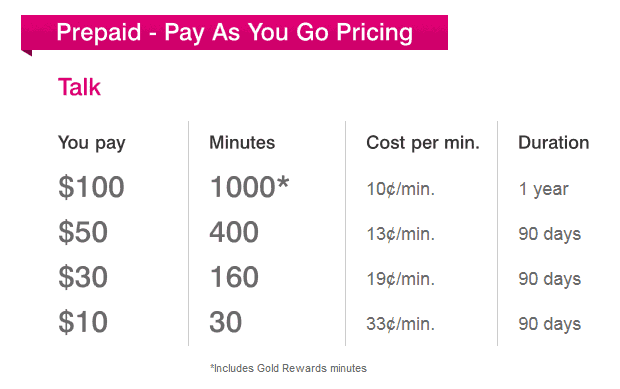620x389 pixels.
Task: Click the 33¢/min. cost entry
Action: [401, 324]
